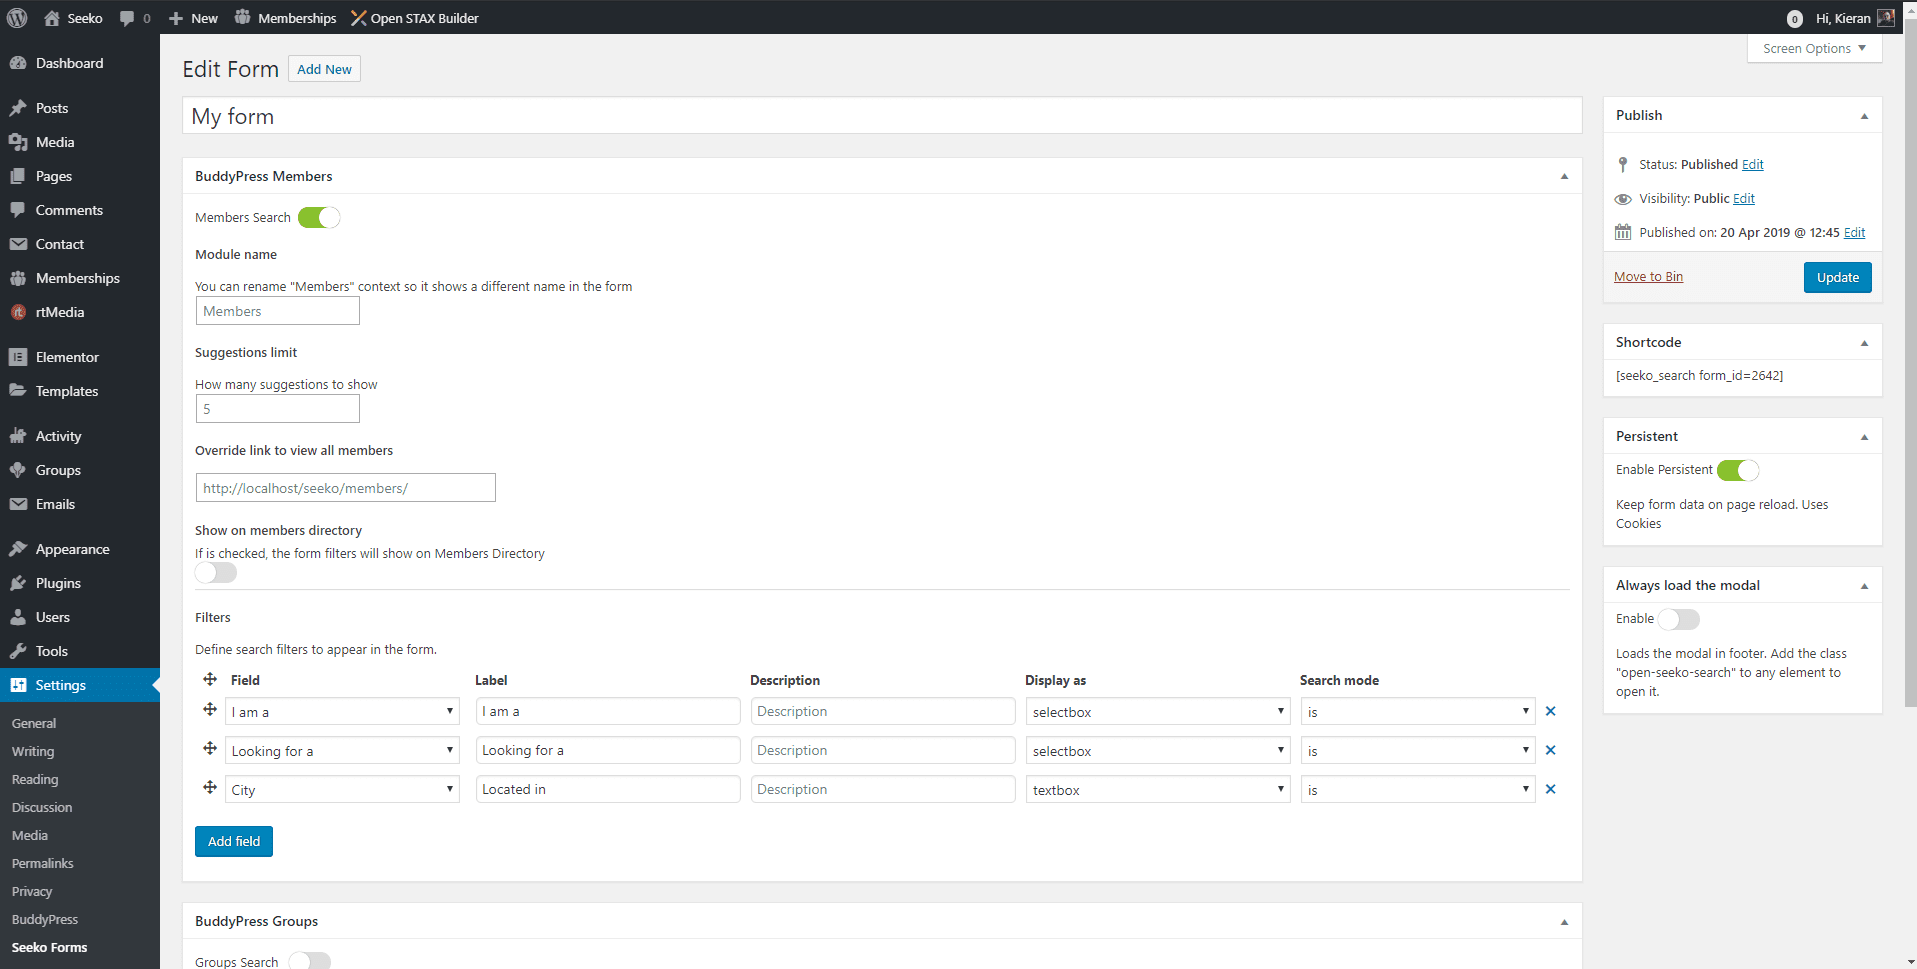The width and height of the screenshot is (1917, 969).
Task: Click the Activity icon in sidebar
Action: [x=18, y=436]
